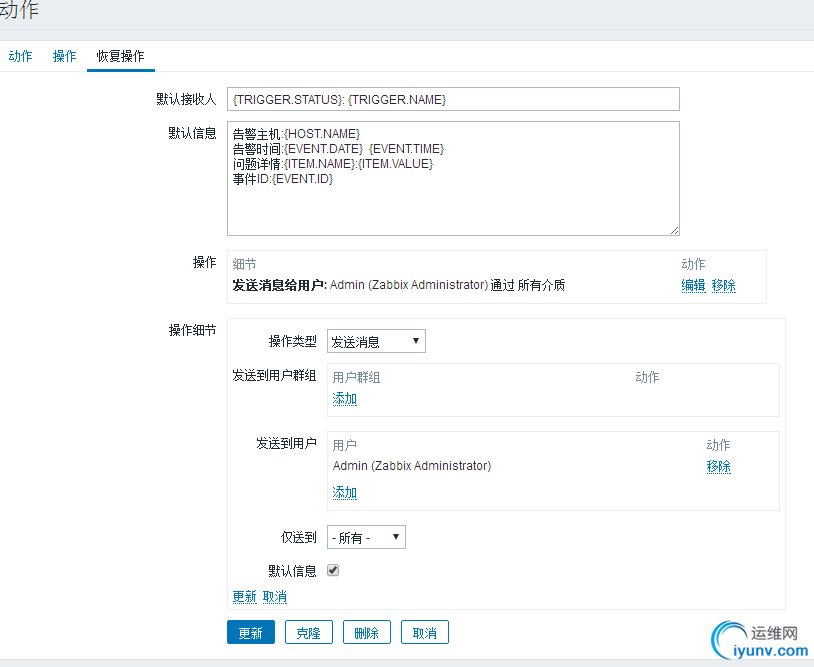The image size is (814, 667).
Task: Grab the textarea resize handle corner
Action: tap(674, 230)
